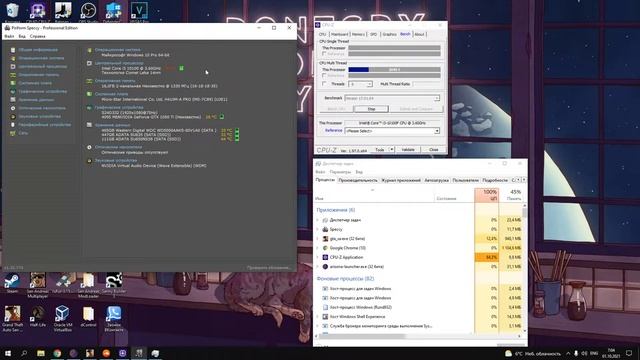This screenshot has height=360, width=640.
Task: Sort by CPU column in Task Manager
Action: (x=487, y=195)
